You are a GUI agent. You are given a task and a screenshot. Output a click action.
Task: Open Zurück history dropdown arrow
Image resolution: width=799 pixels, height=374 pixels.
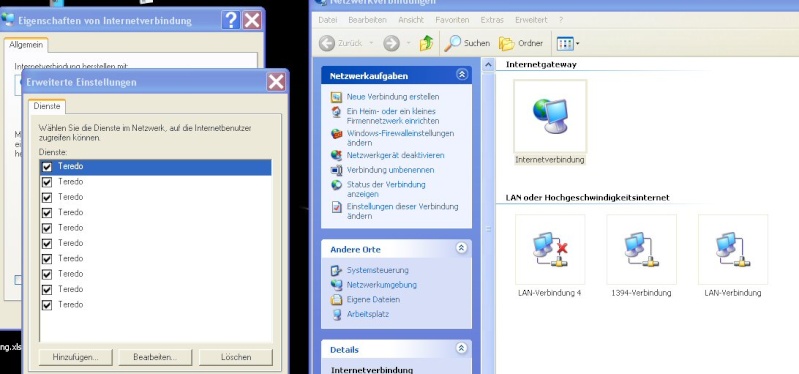click(371, 43)
